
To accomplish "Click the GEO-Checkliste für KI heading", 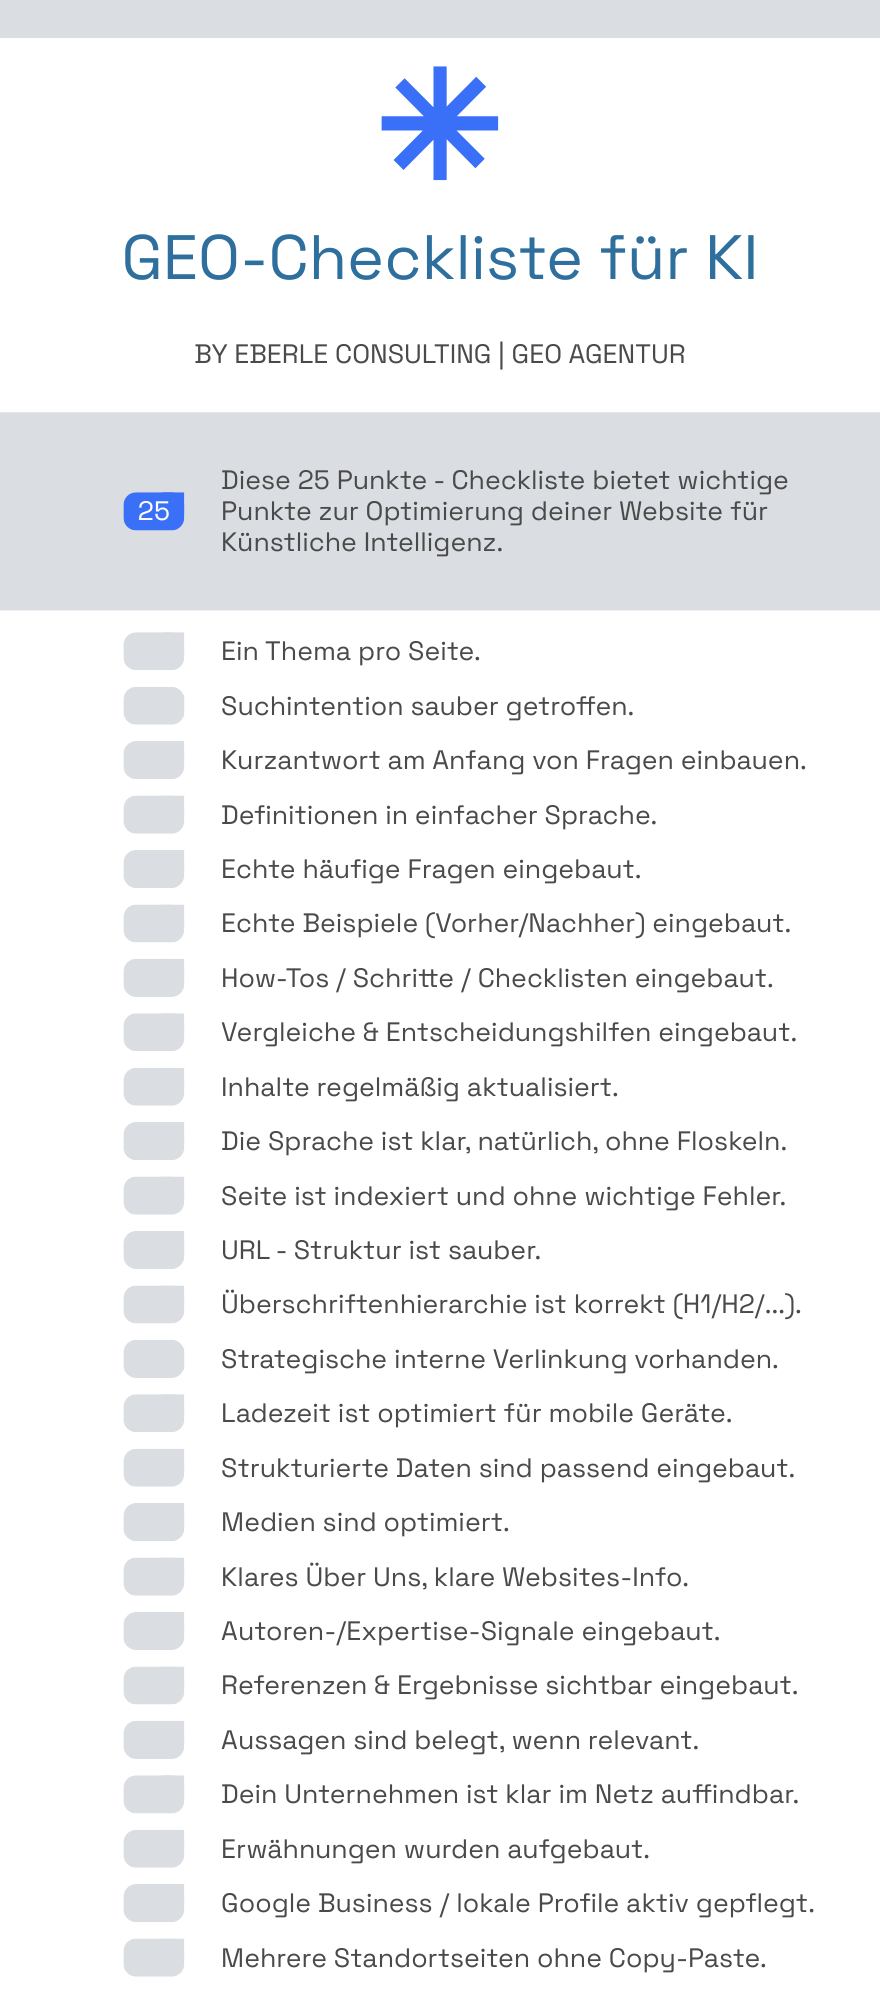I will (x=440, y=258).
